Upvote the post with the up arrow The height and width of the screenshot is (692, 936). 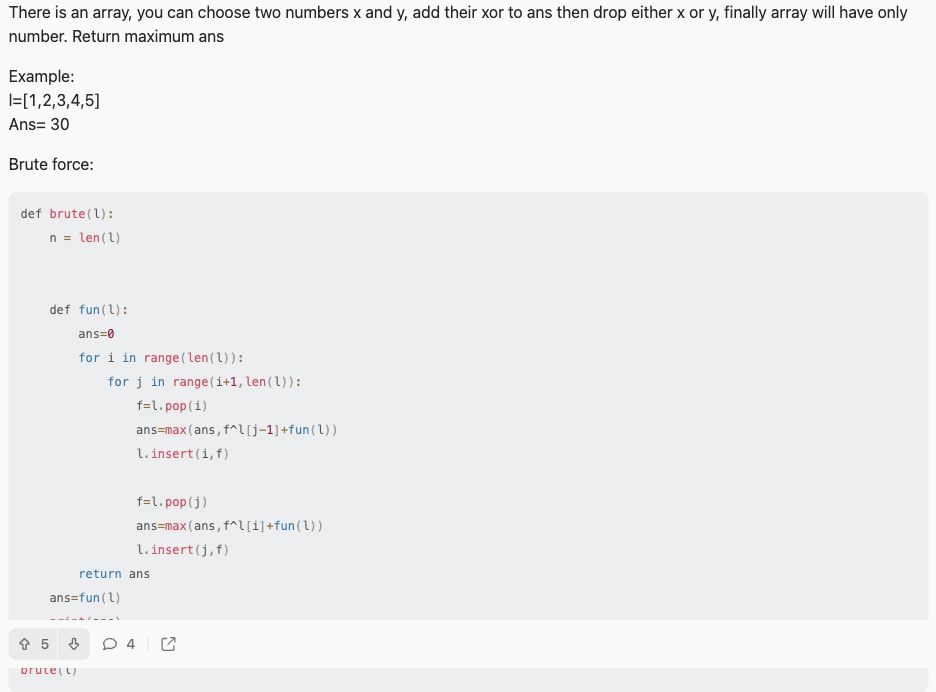(x=24, y=644)
